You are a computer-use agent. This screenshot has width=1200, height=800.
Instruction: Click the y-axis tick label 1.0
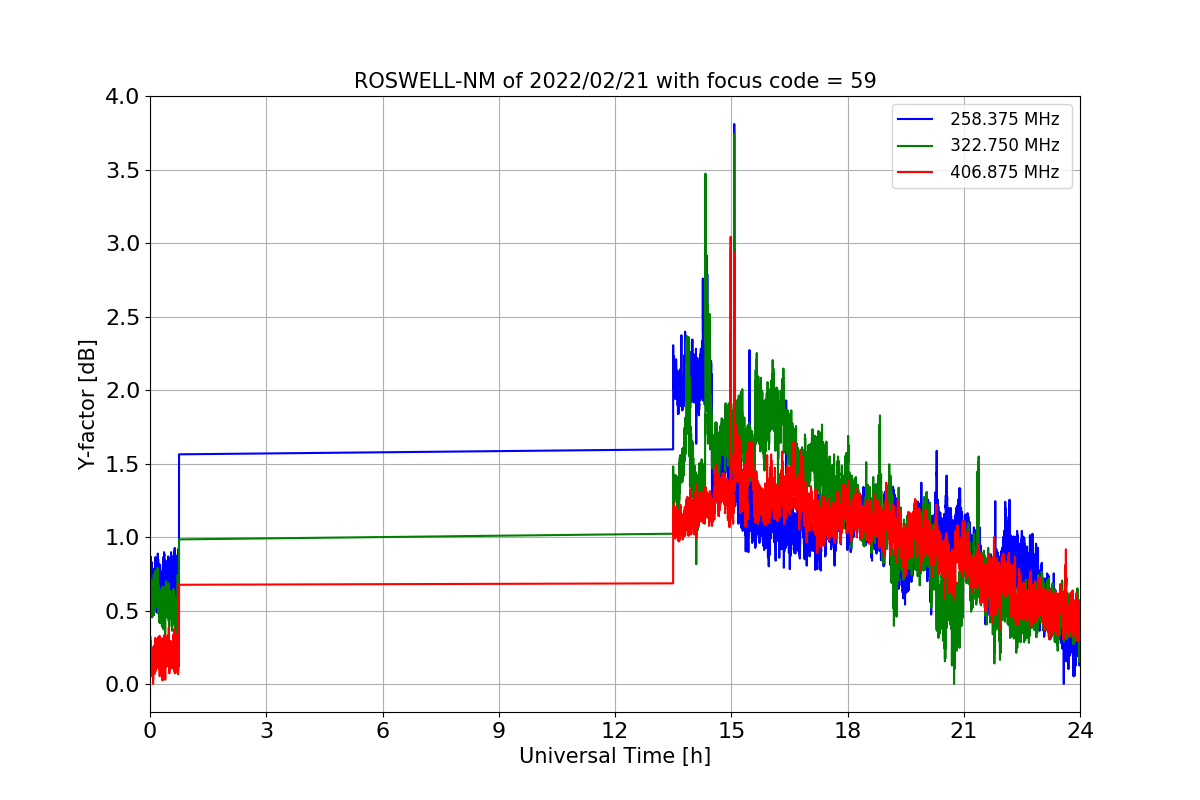click(124, 538)
